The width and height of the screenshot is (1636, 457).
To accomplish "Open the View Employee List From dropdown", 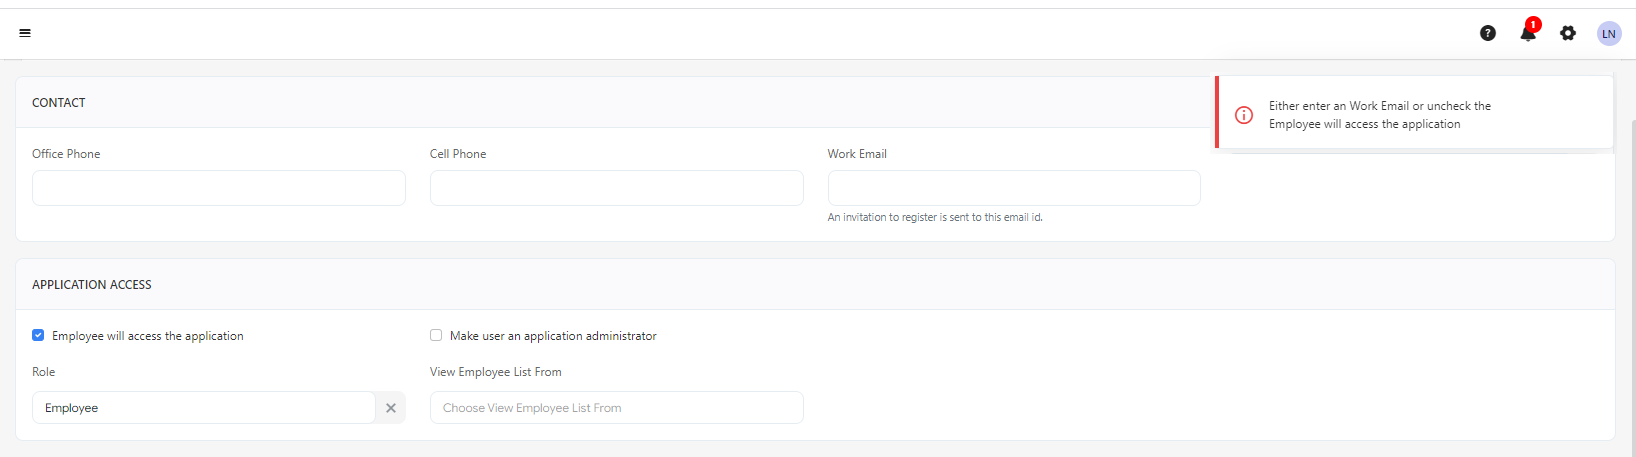I will pyautogui.click(x=616, y=408).
